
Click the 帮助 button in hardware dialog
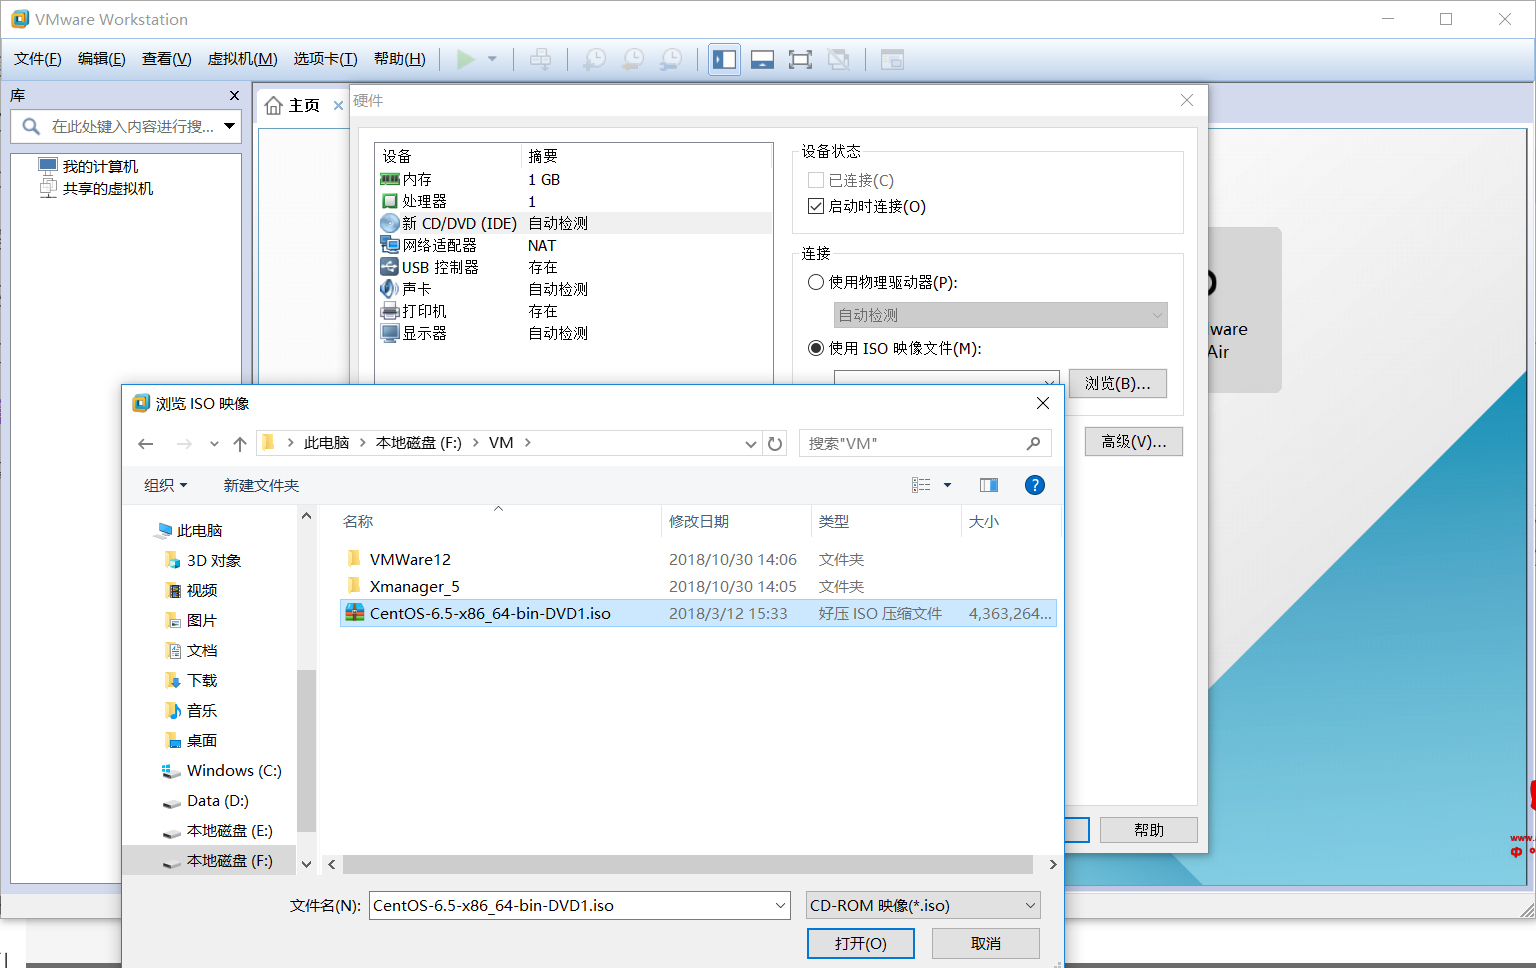click(x=1149, y=830)
